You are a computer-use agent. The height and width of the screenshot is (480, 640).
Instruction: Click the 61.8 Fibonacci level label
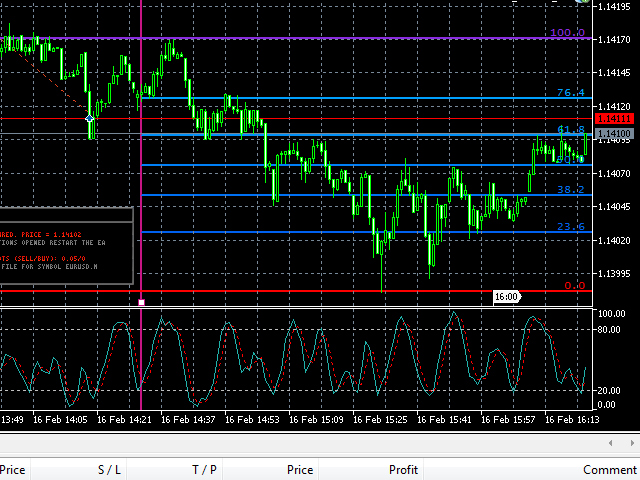click(571, 129)
